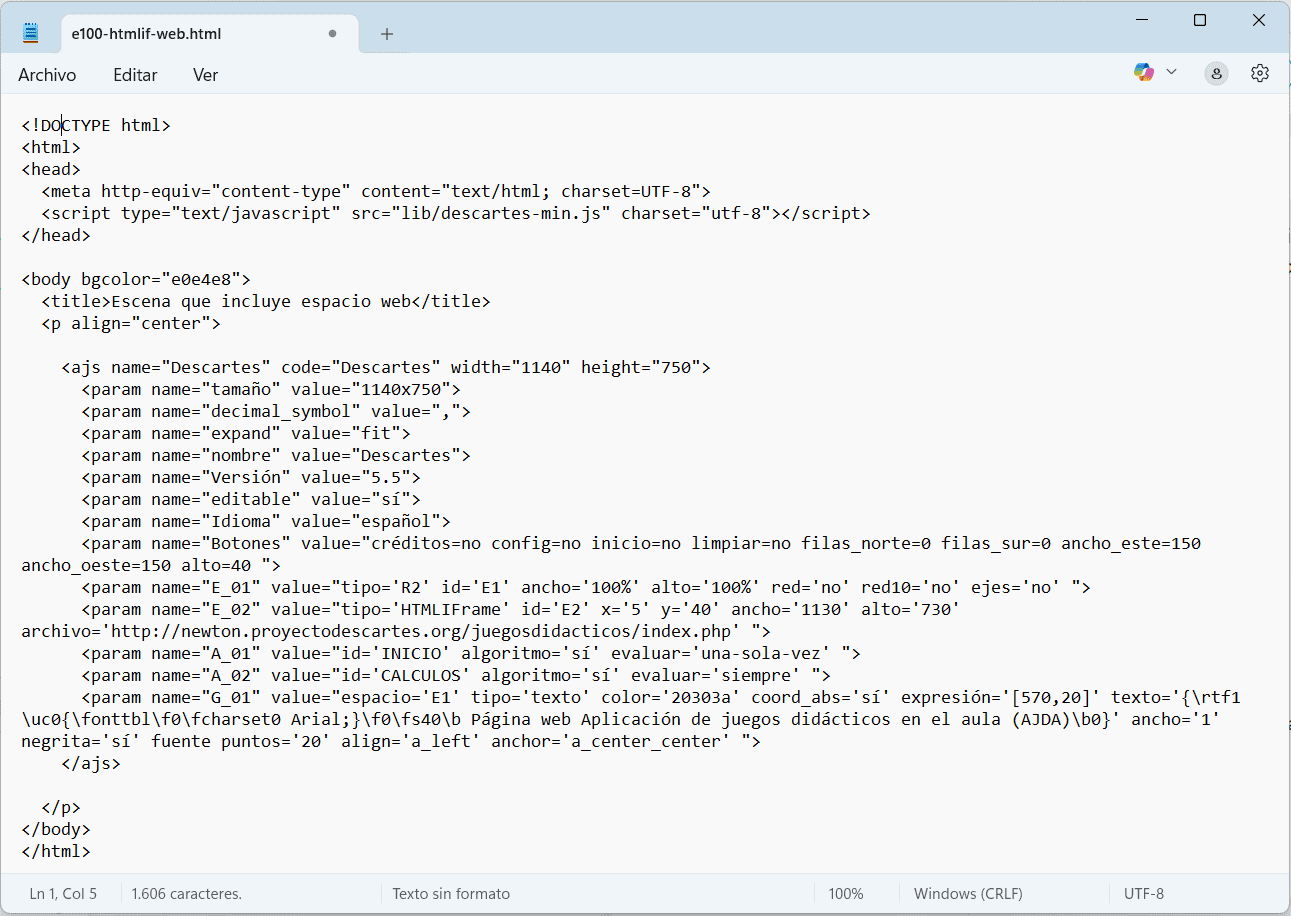This screenshot has height=916, width=1291.
Task: Add a new tab with the plus button
Action: [387, 34]
